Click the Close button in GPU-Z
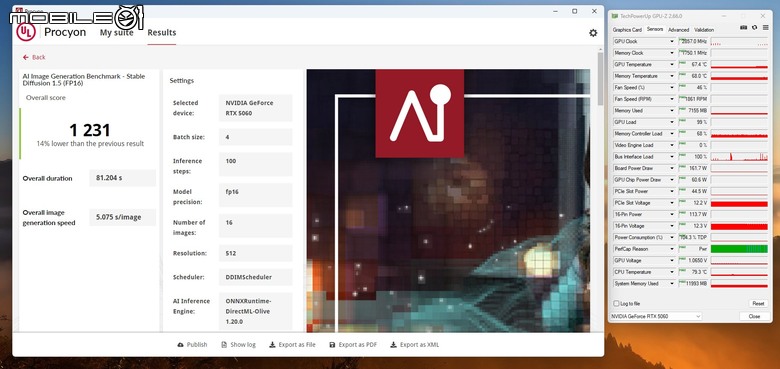 coord(754,316)
